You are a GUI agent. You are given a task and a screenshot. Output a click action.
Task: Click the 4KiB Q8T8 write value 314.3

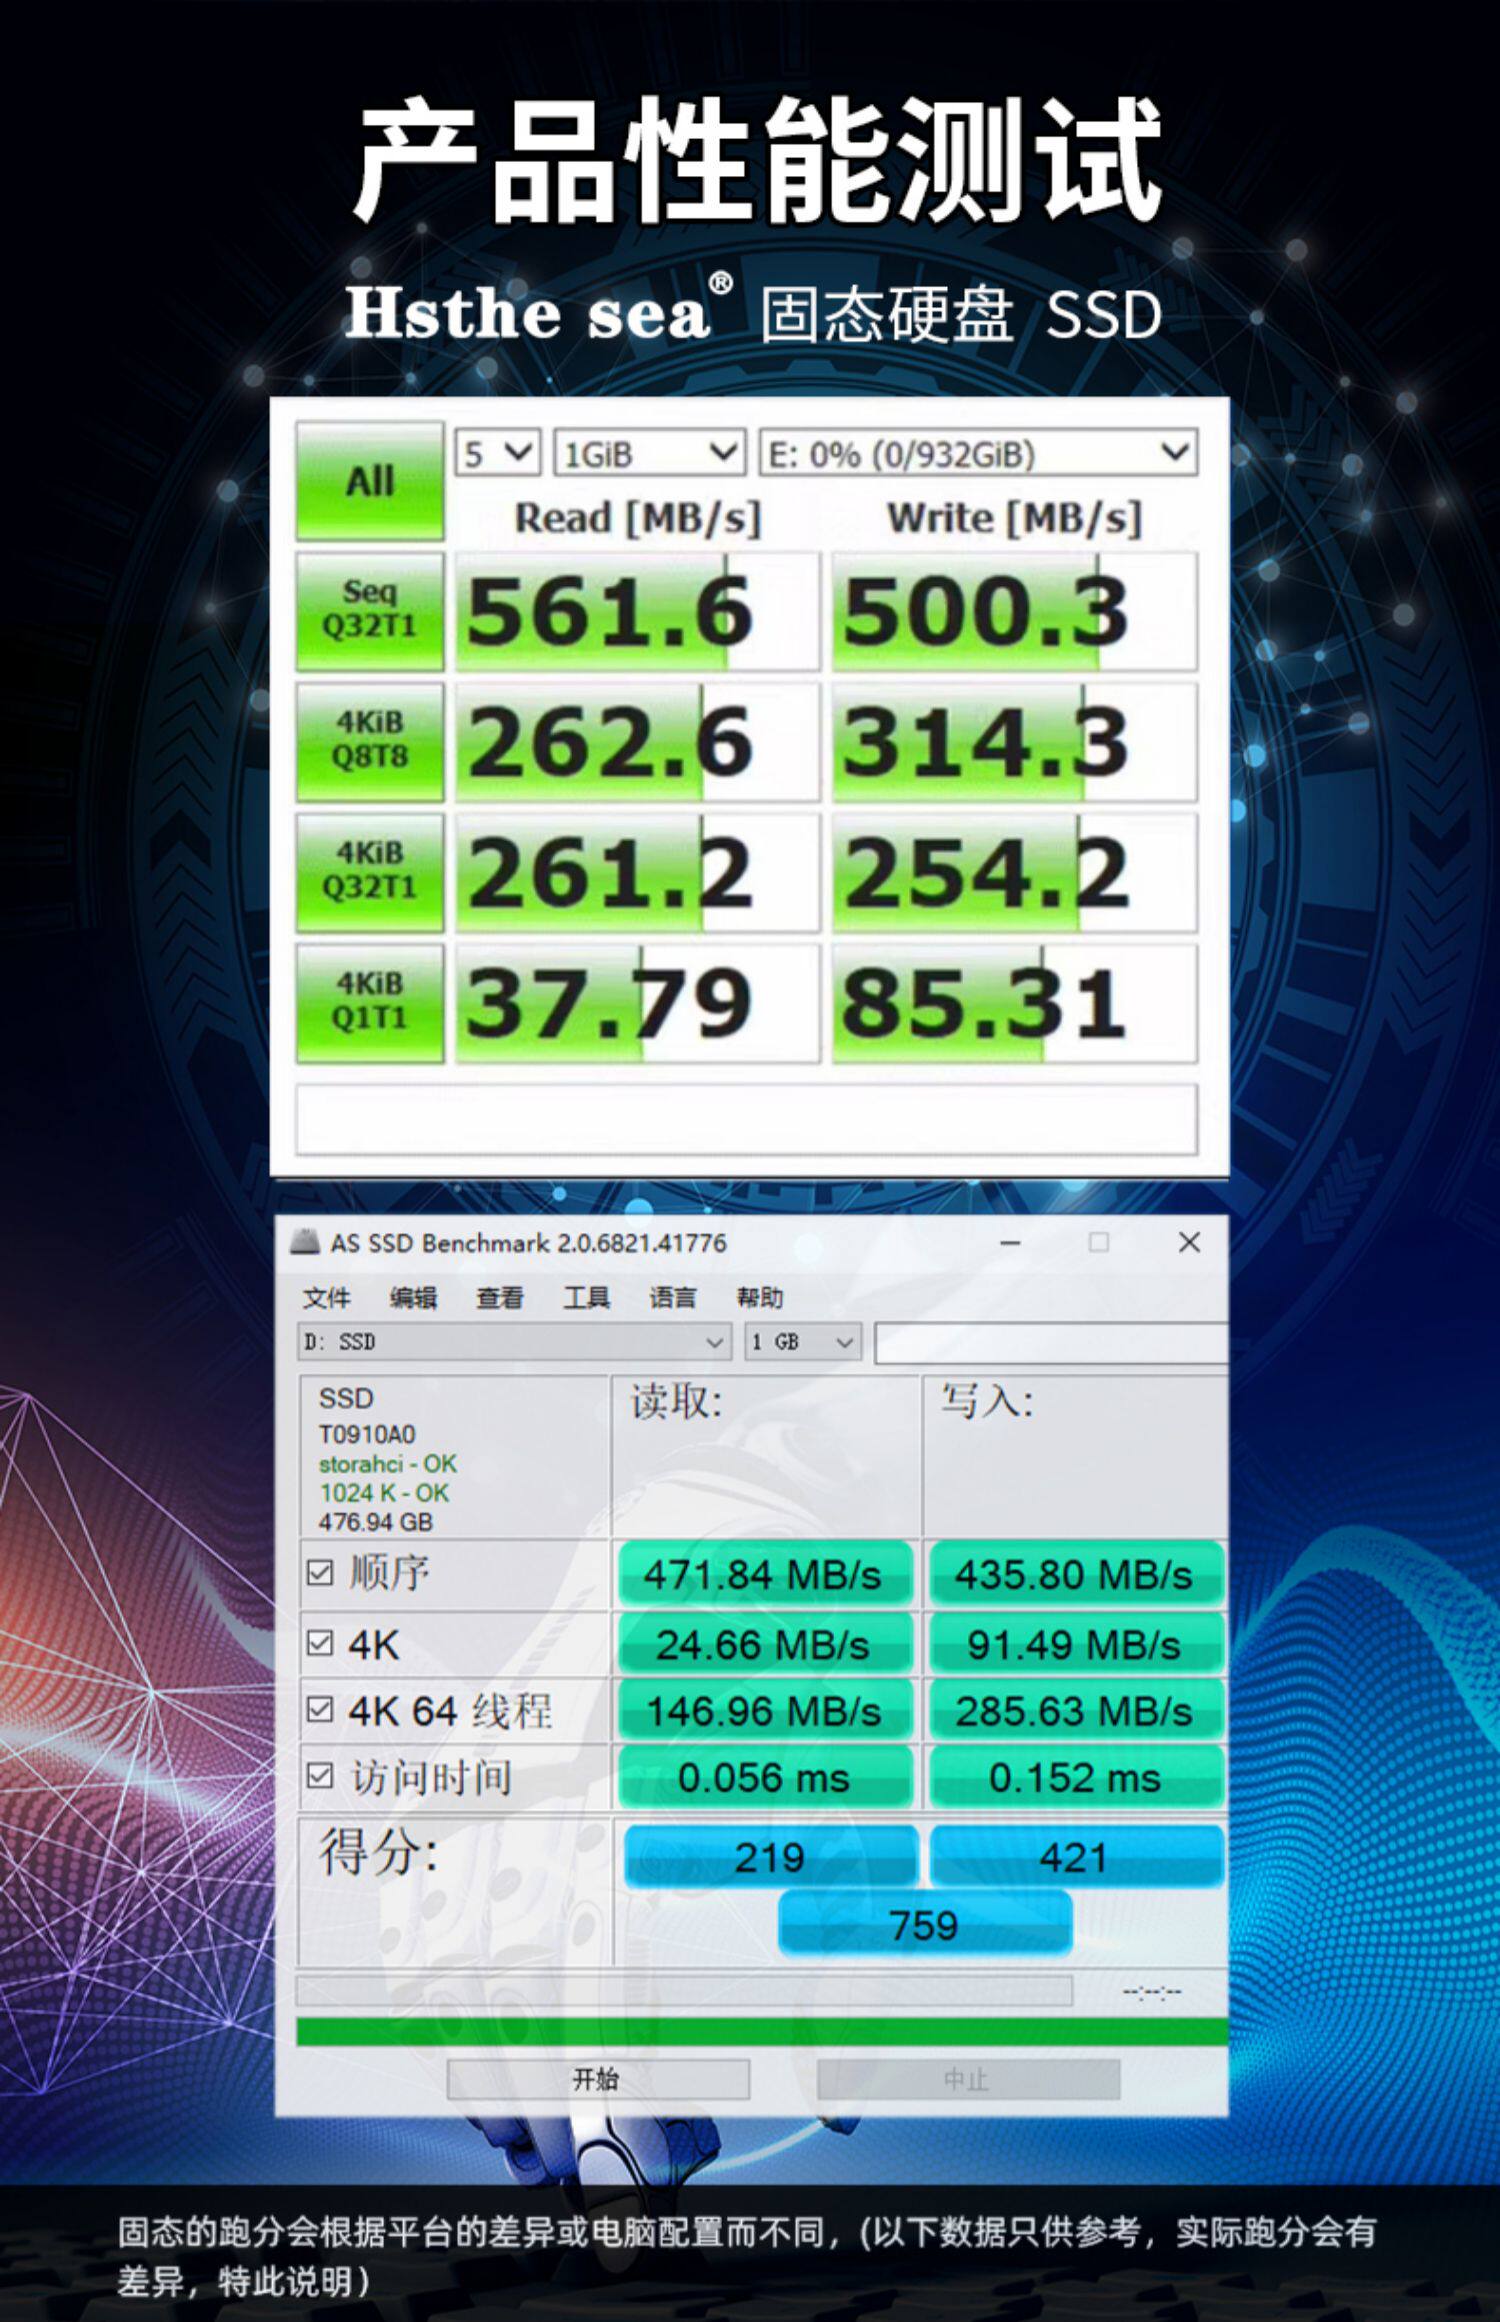pyautogui.click(x=1014, y=741)
